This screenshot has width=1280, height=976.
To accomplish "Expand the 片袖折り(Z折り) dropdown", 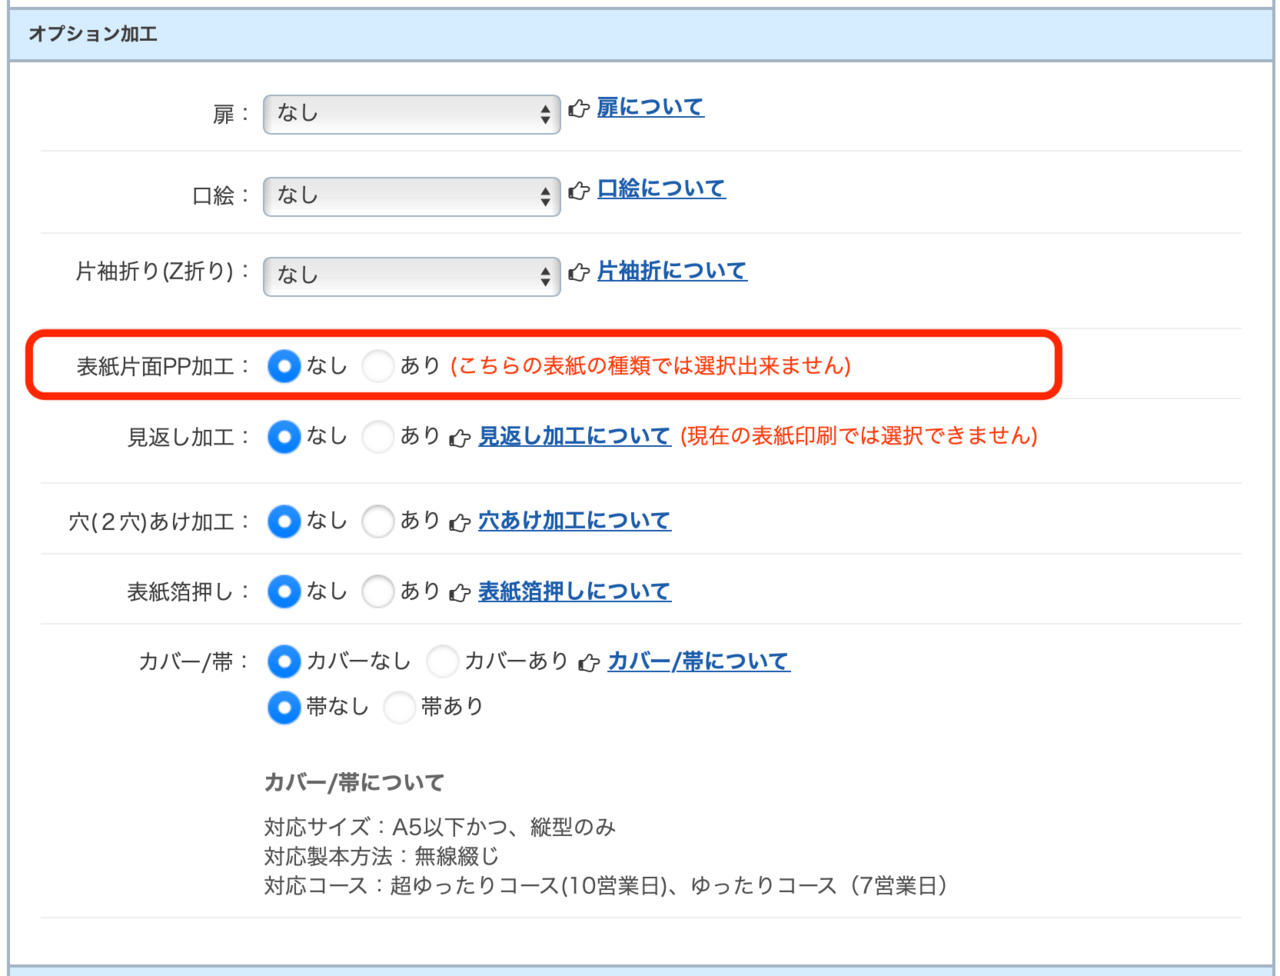I will pos(410,275).
